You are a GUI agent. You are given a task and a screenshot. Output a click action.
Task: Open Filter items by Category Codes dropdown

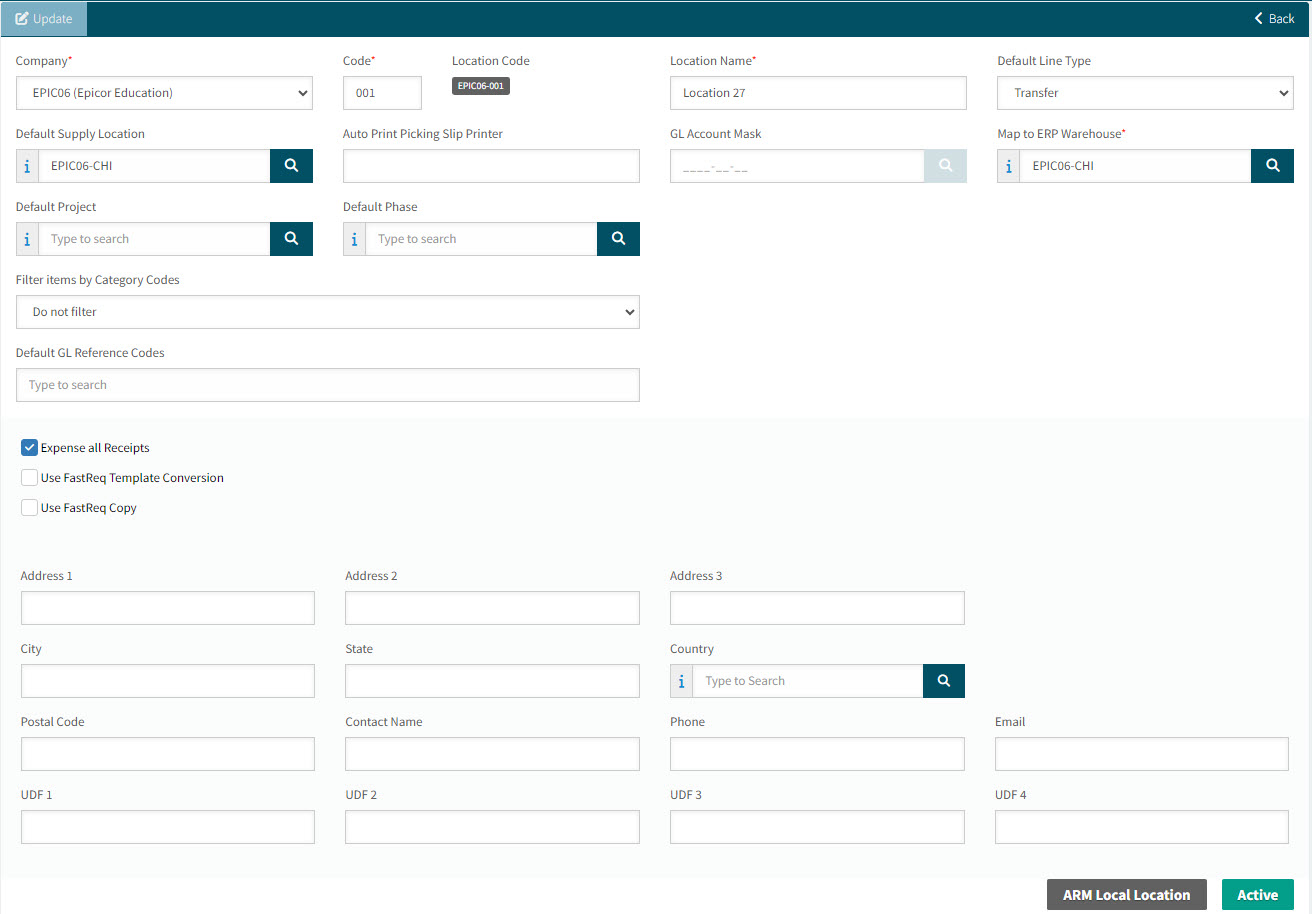tap(327, 312)
